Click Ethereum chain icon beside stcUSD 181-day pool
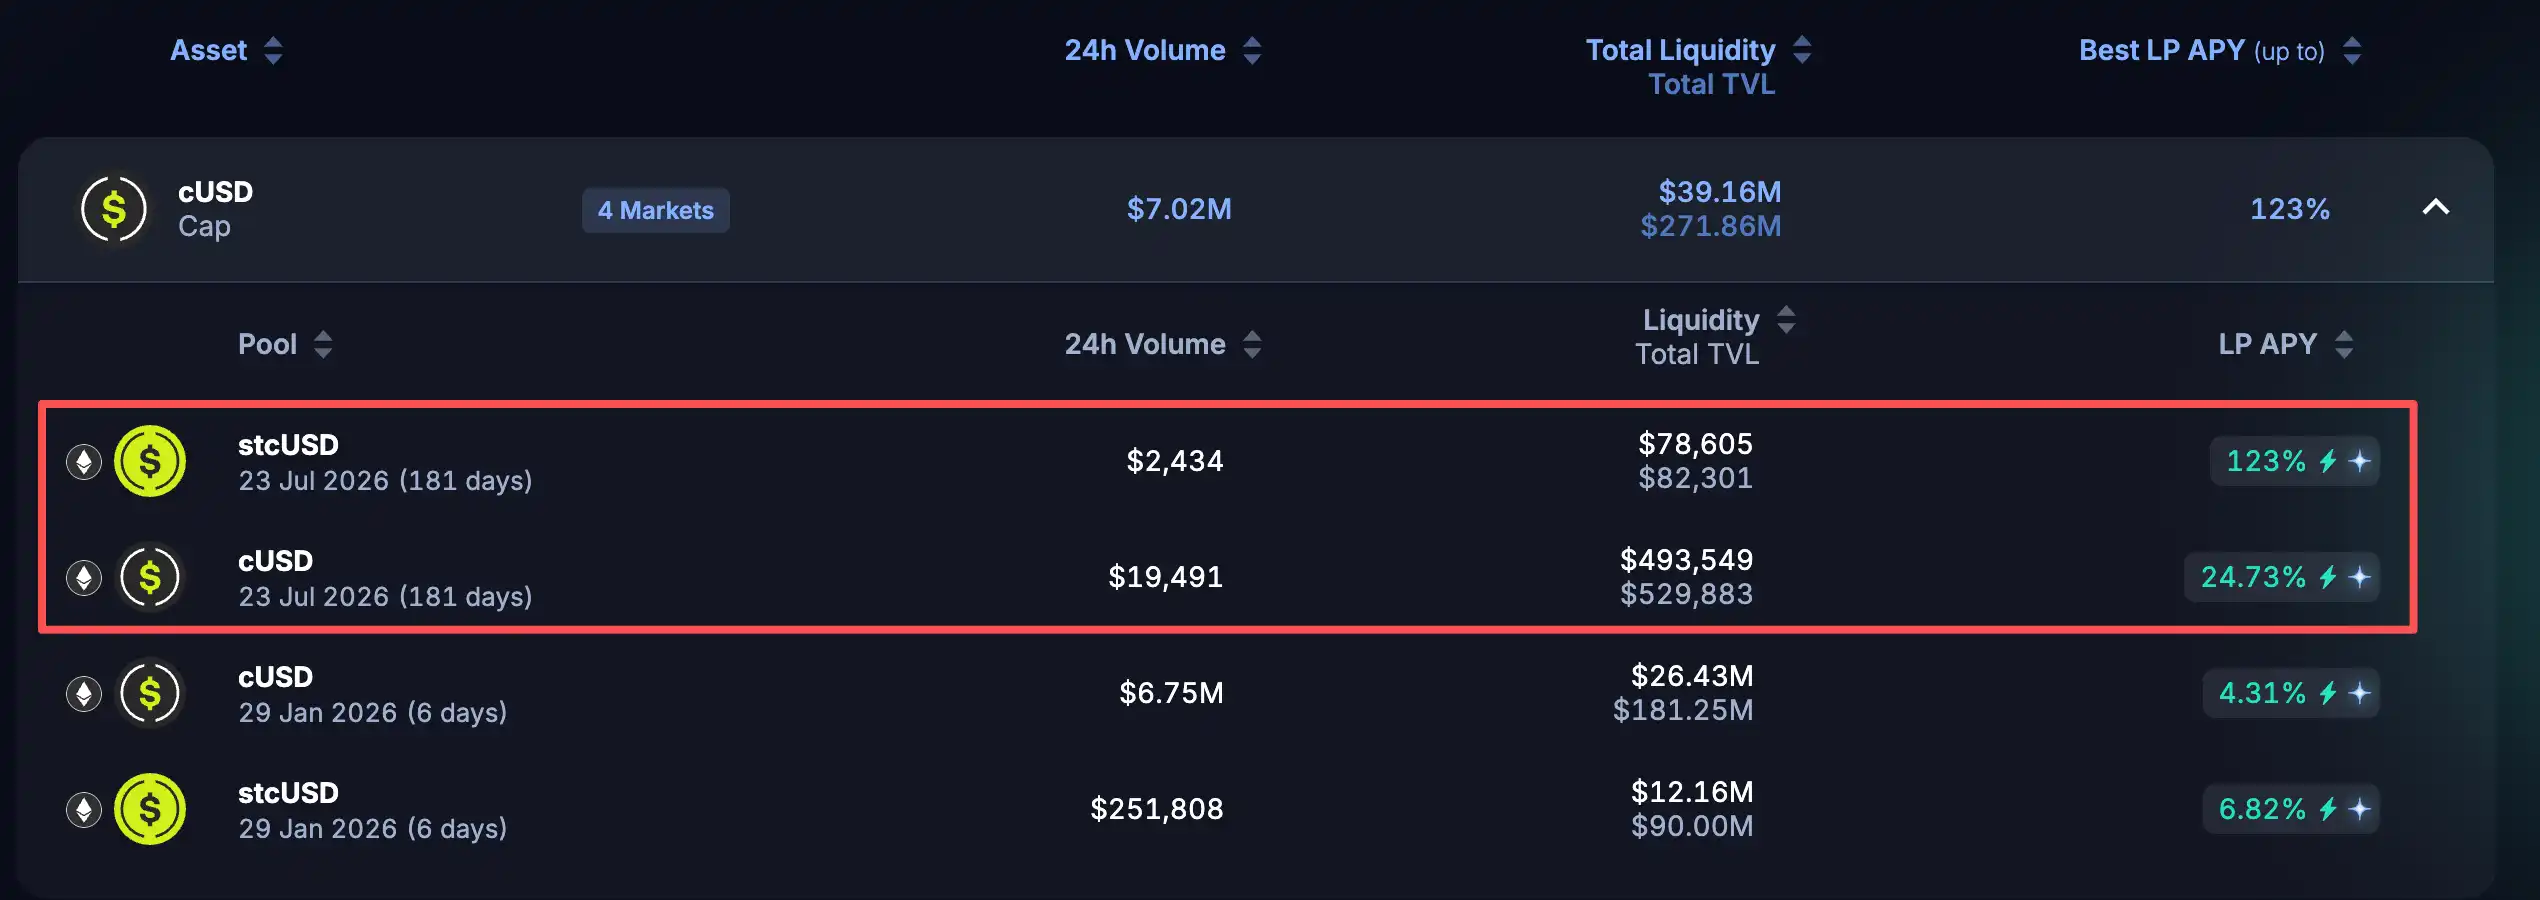Screen dimensions: 2540x900 pos(84,461)
